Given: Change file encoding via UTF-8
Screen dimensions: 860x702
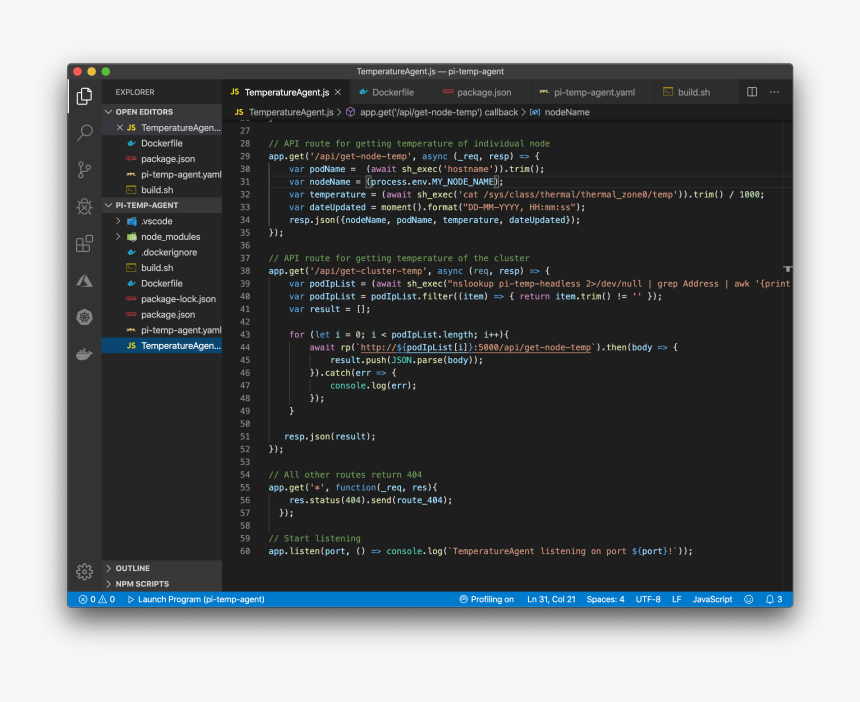Looking at the screenshot, I should click(x=648, y=599).
